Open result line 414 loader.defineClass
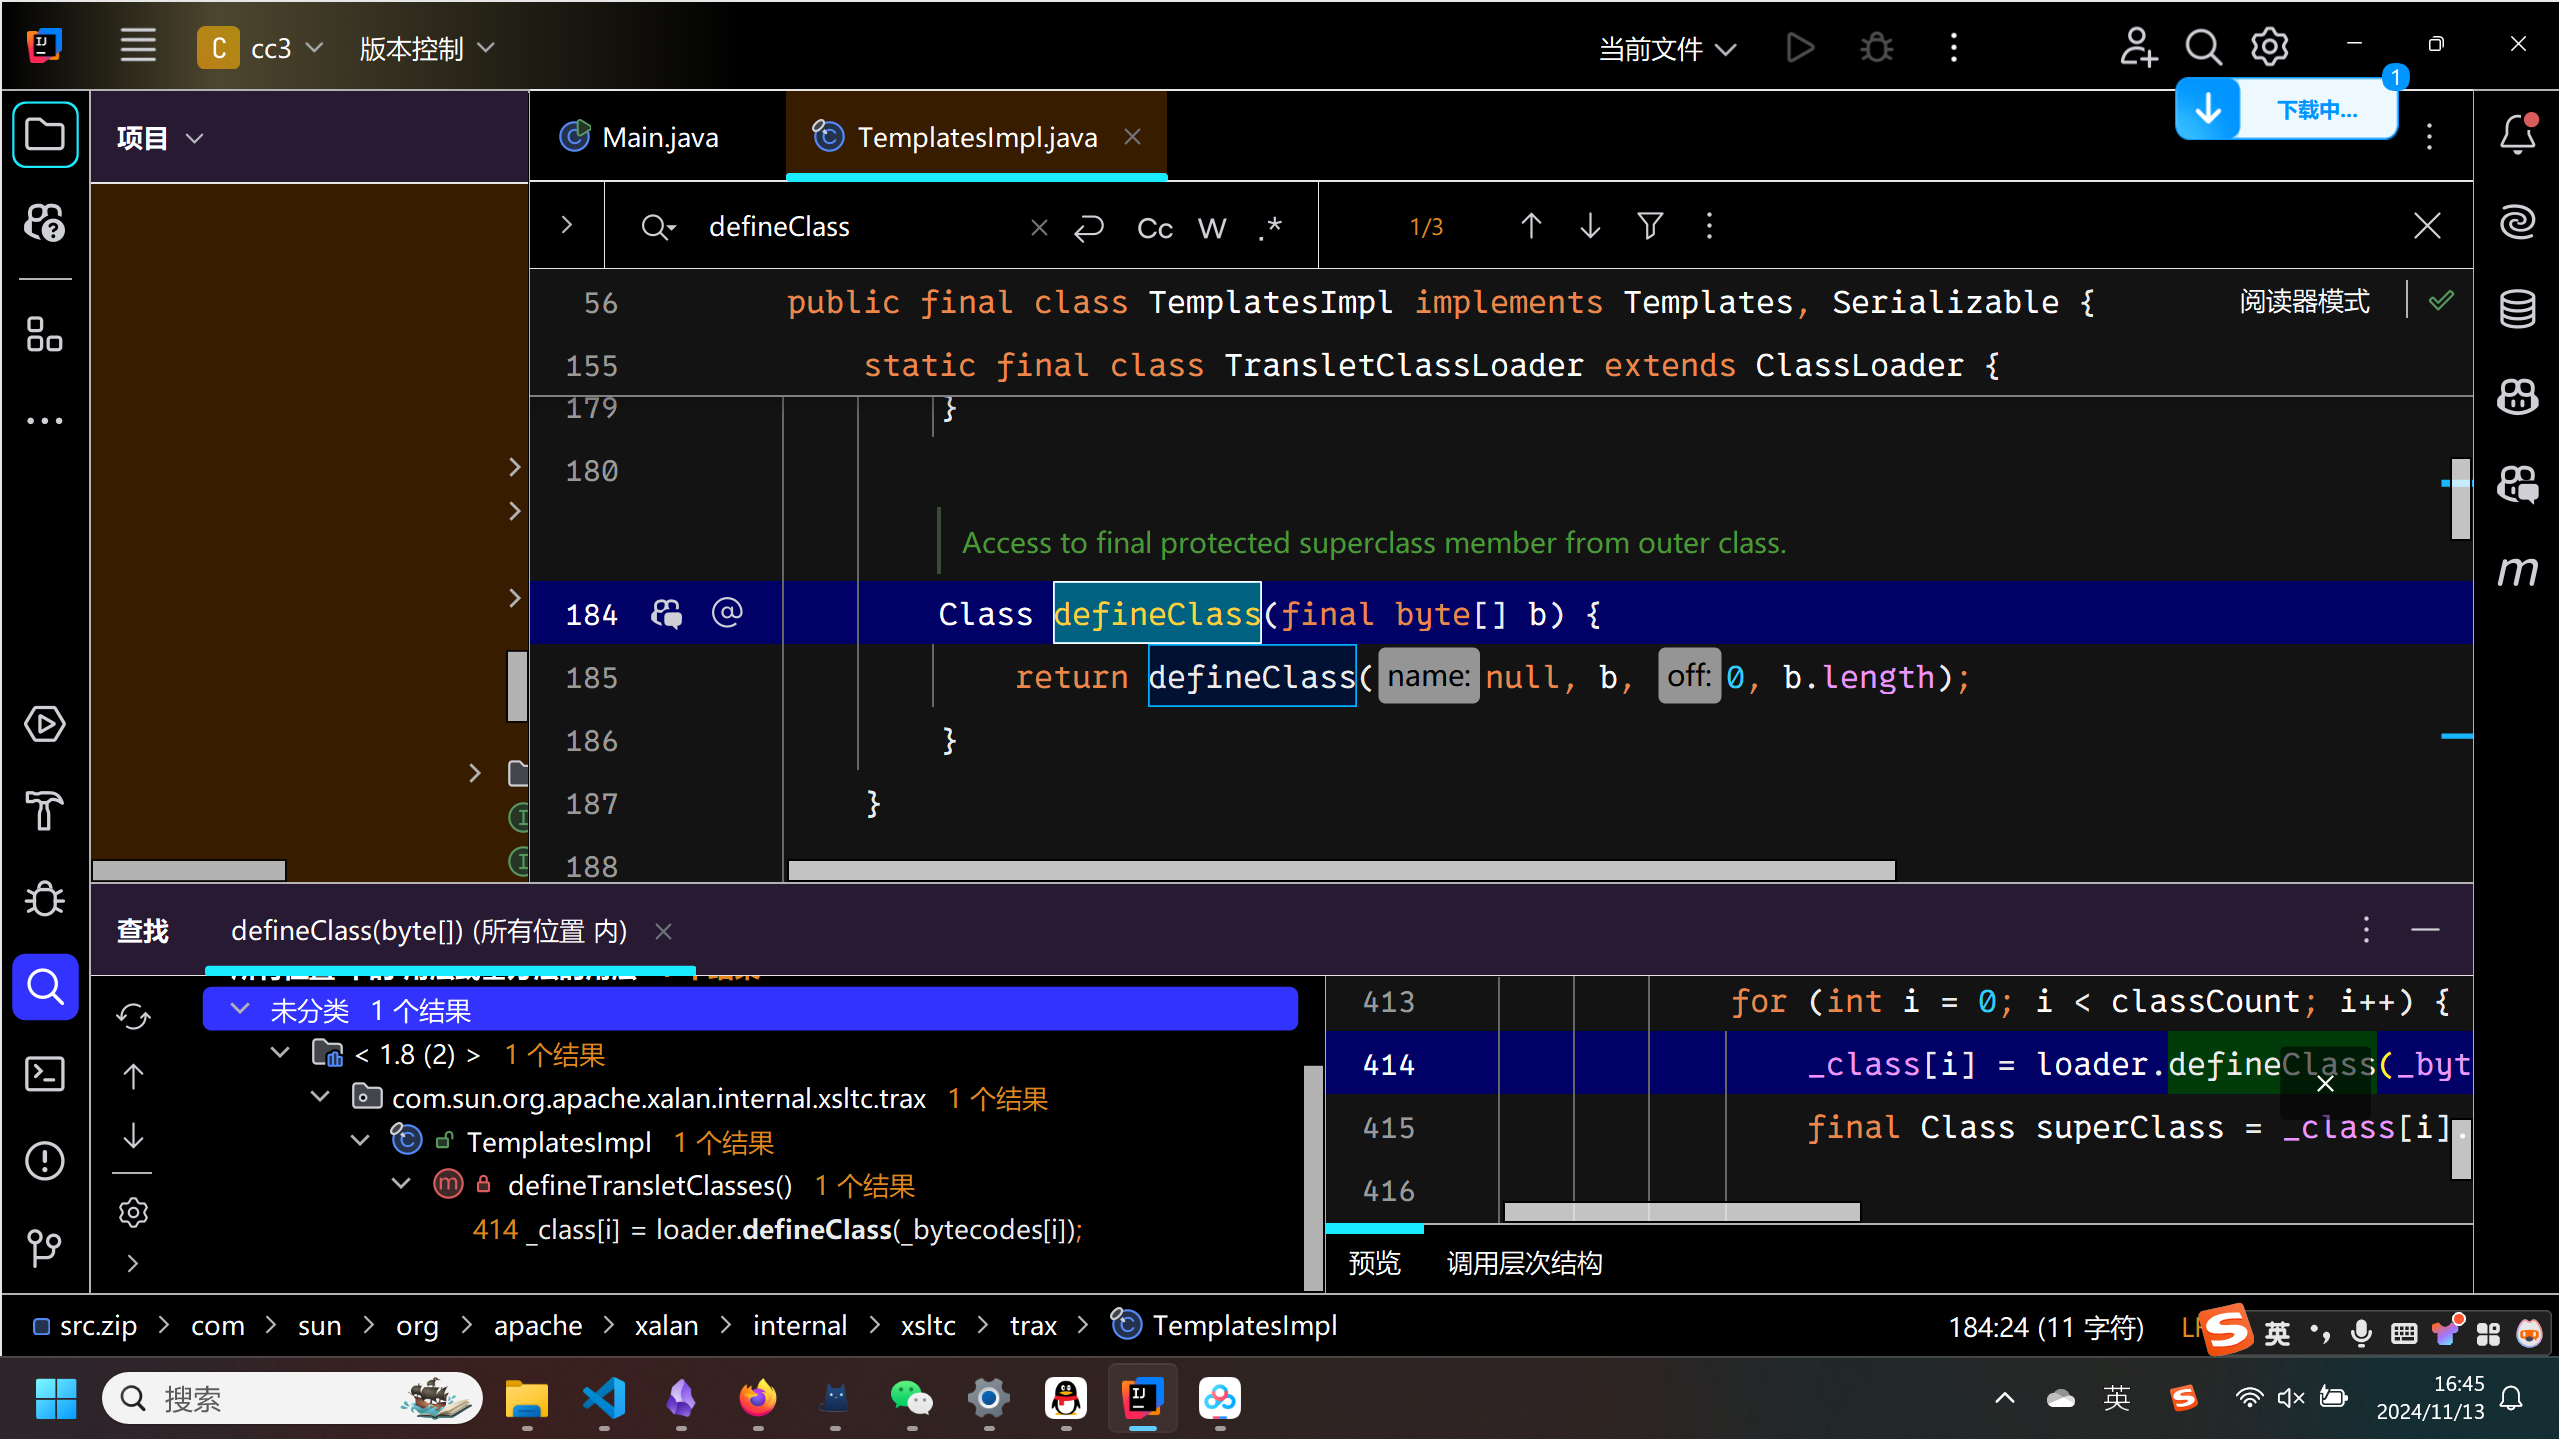This screenshot has height=1439, width=2559. coord(777,1229)
